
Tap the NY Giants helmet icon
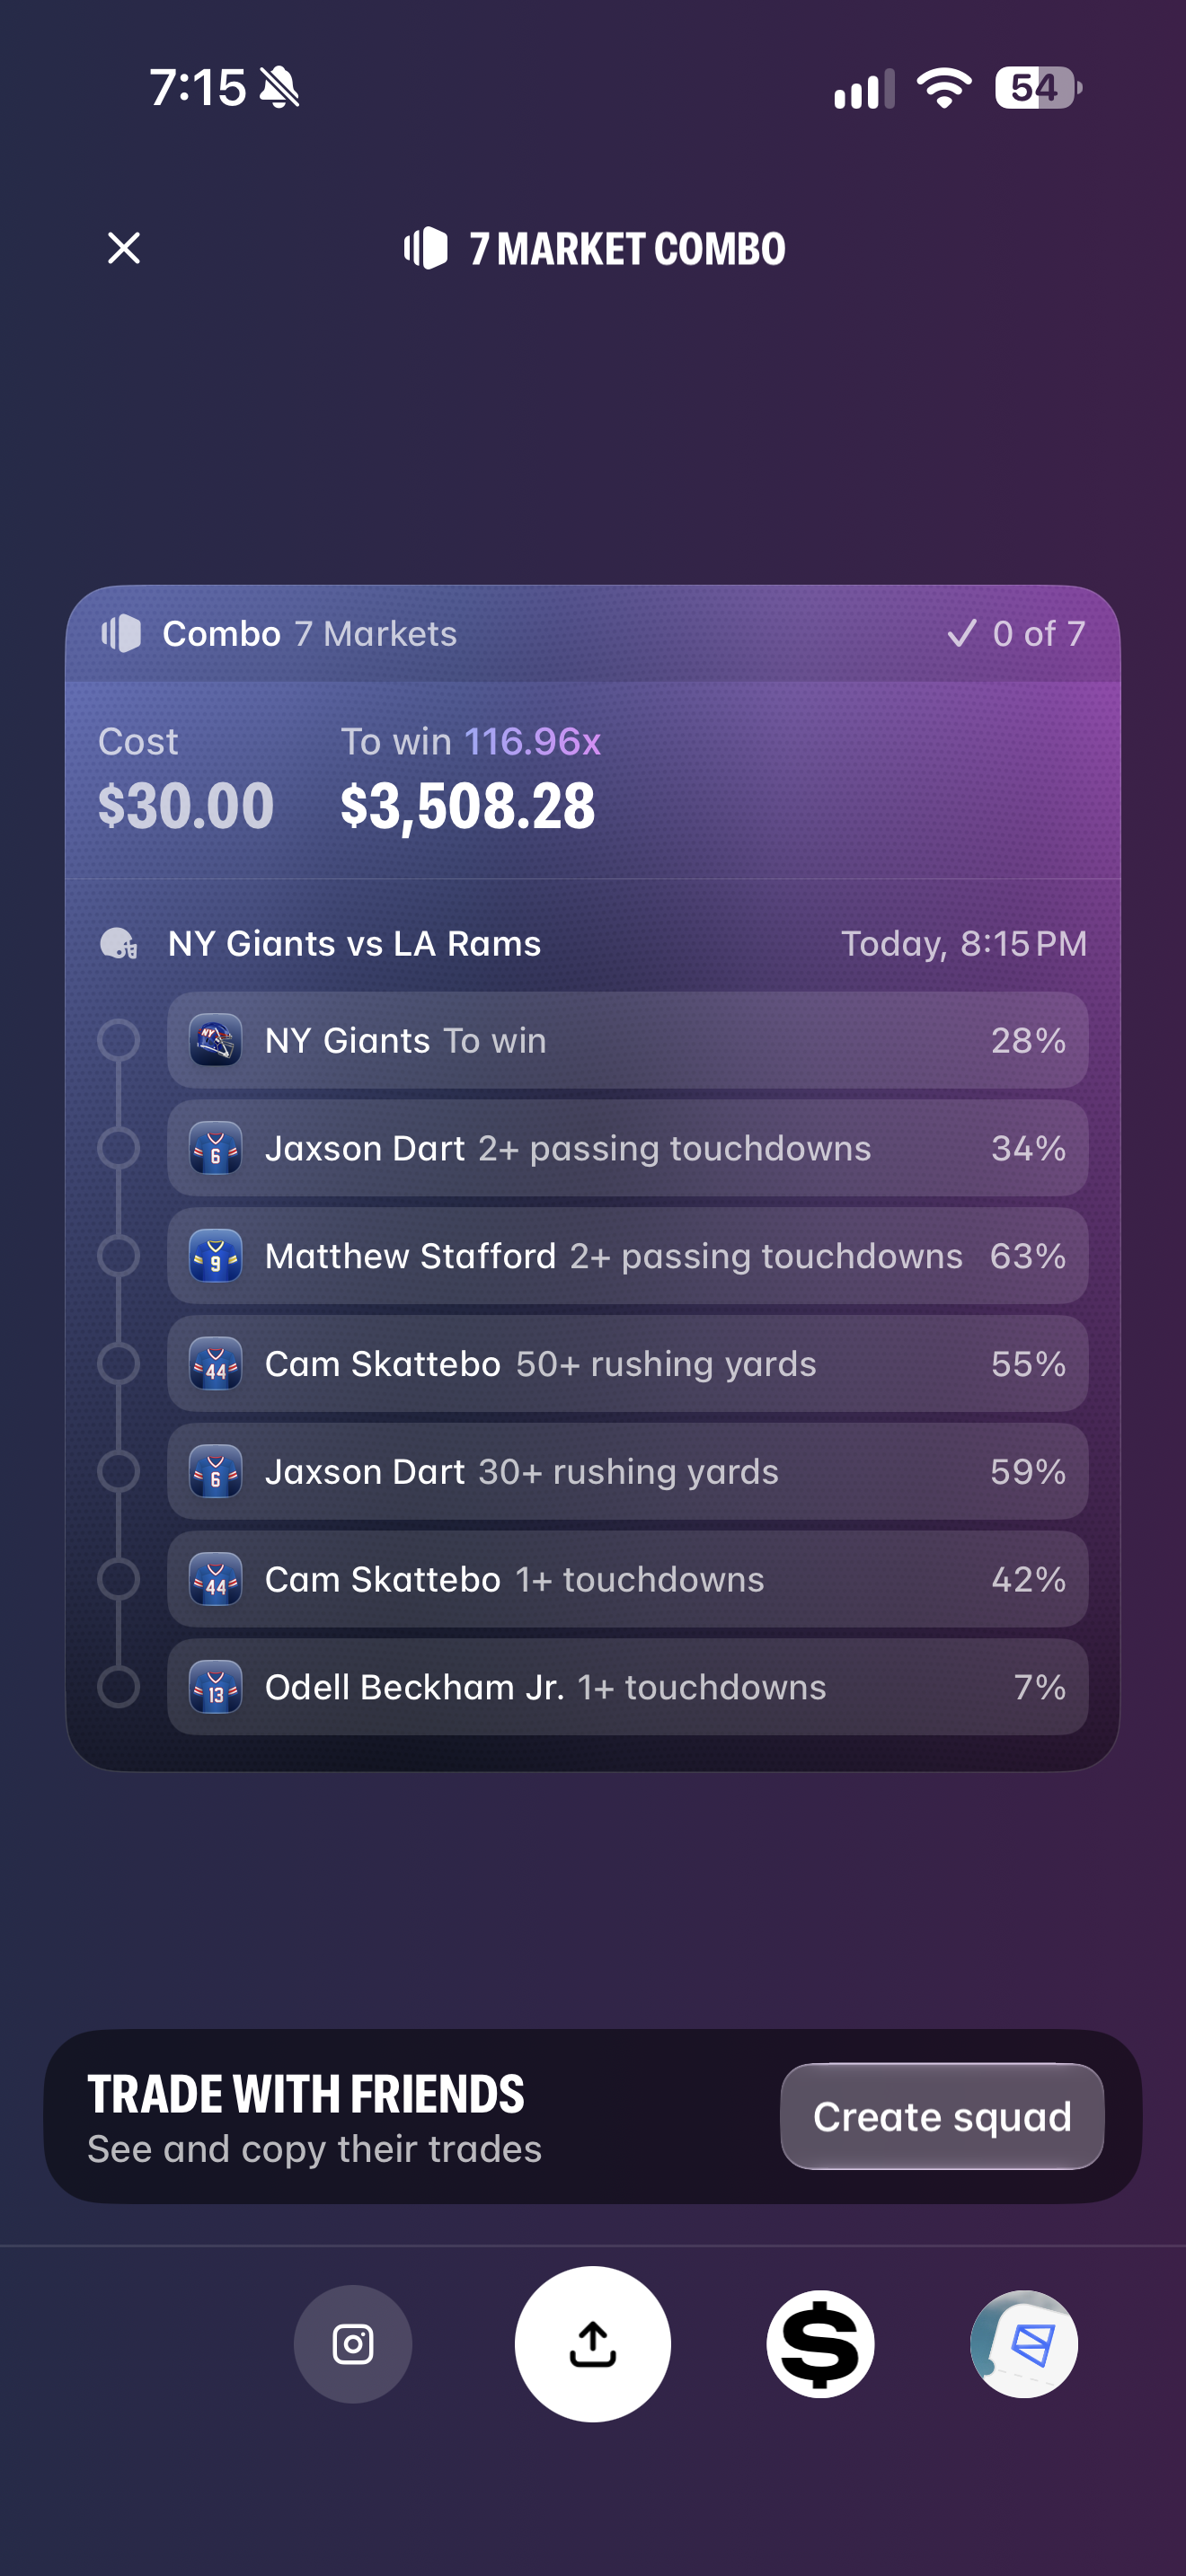tap(216, 1040)
